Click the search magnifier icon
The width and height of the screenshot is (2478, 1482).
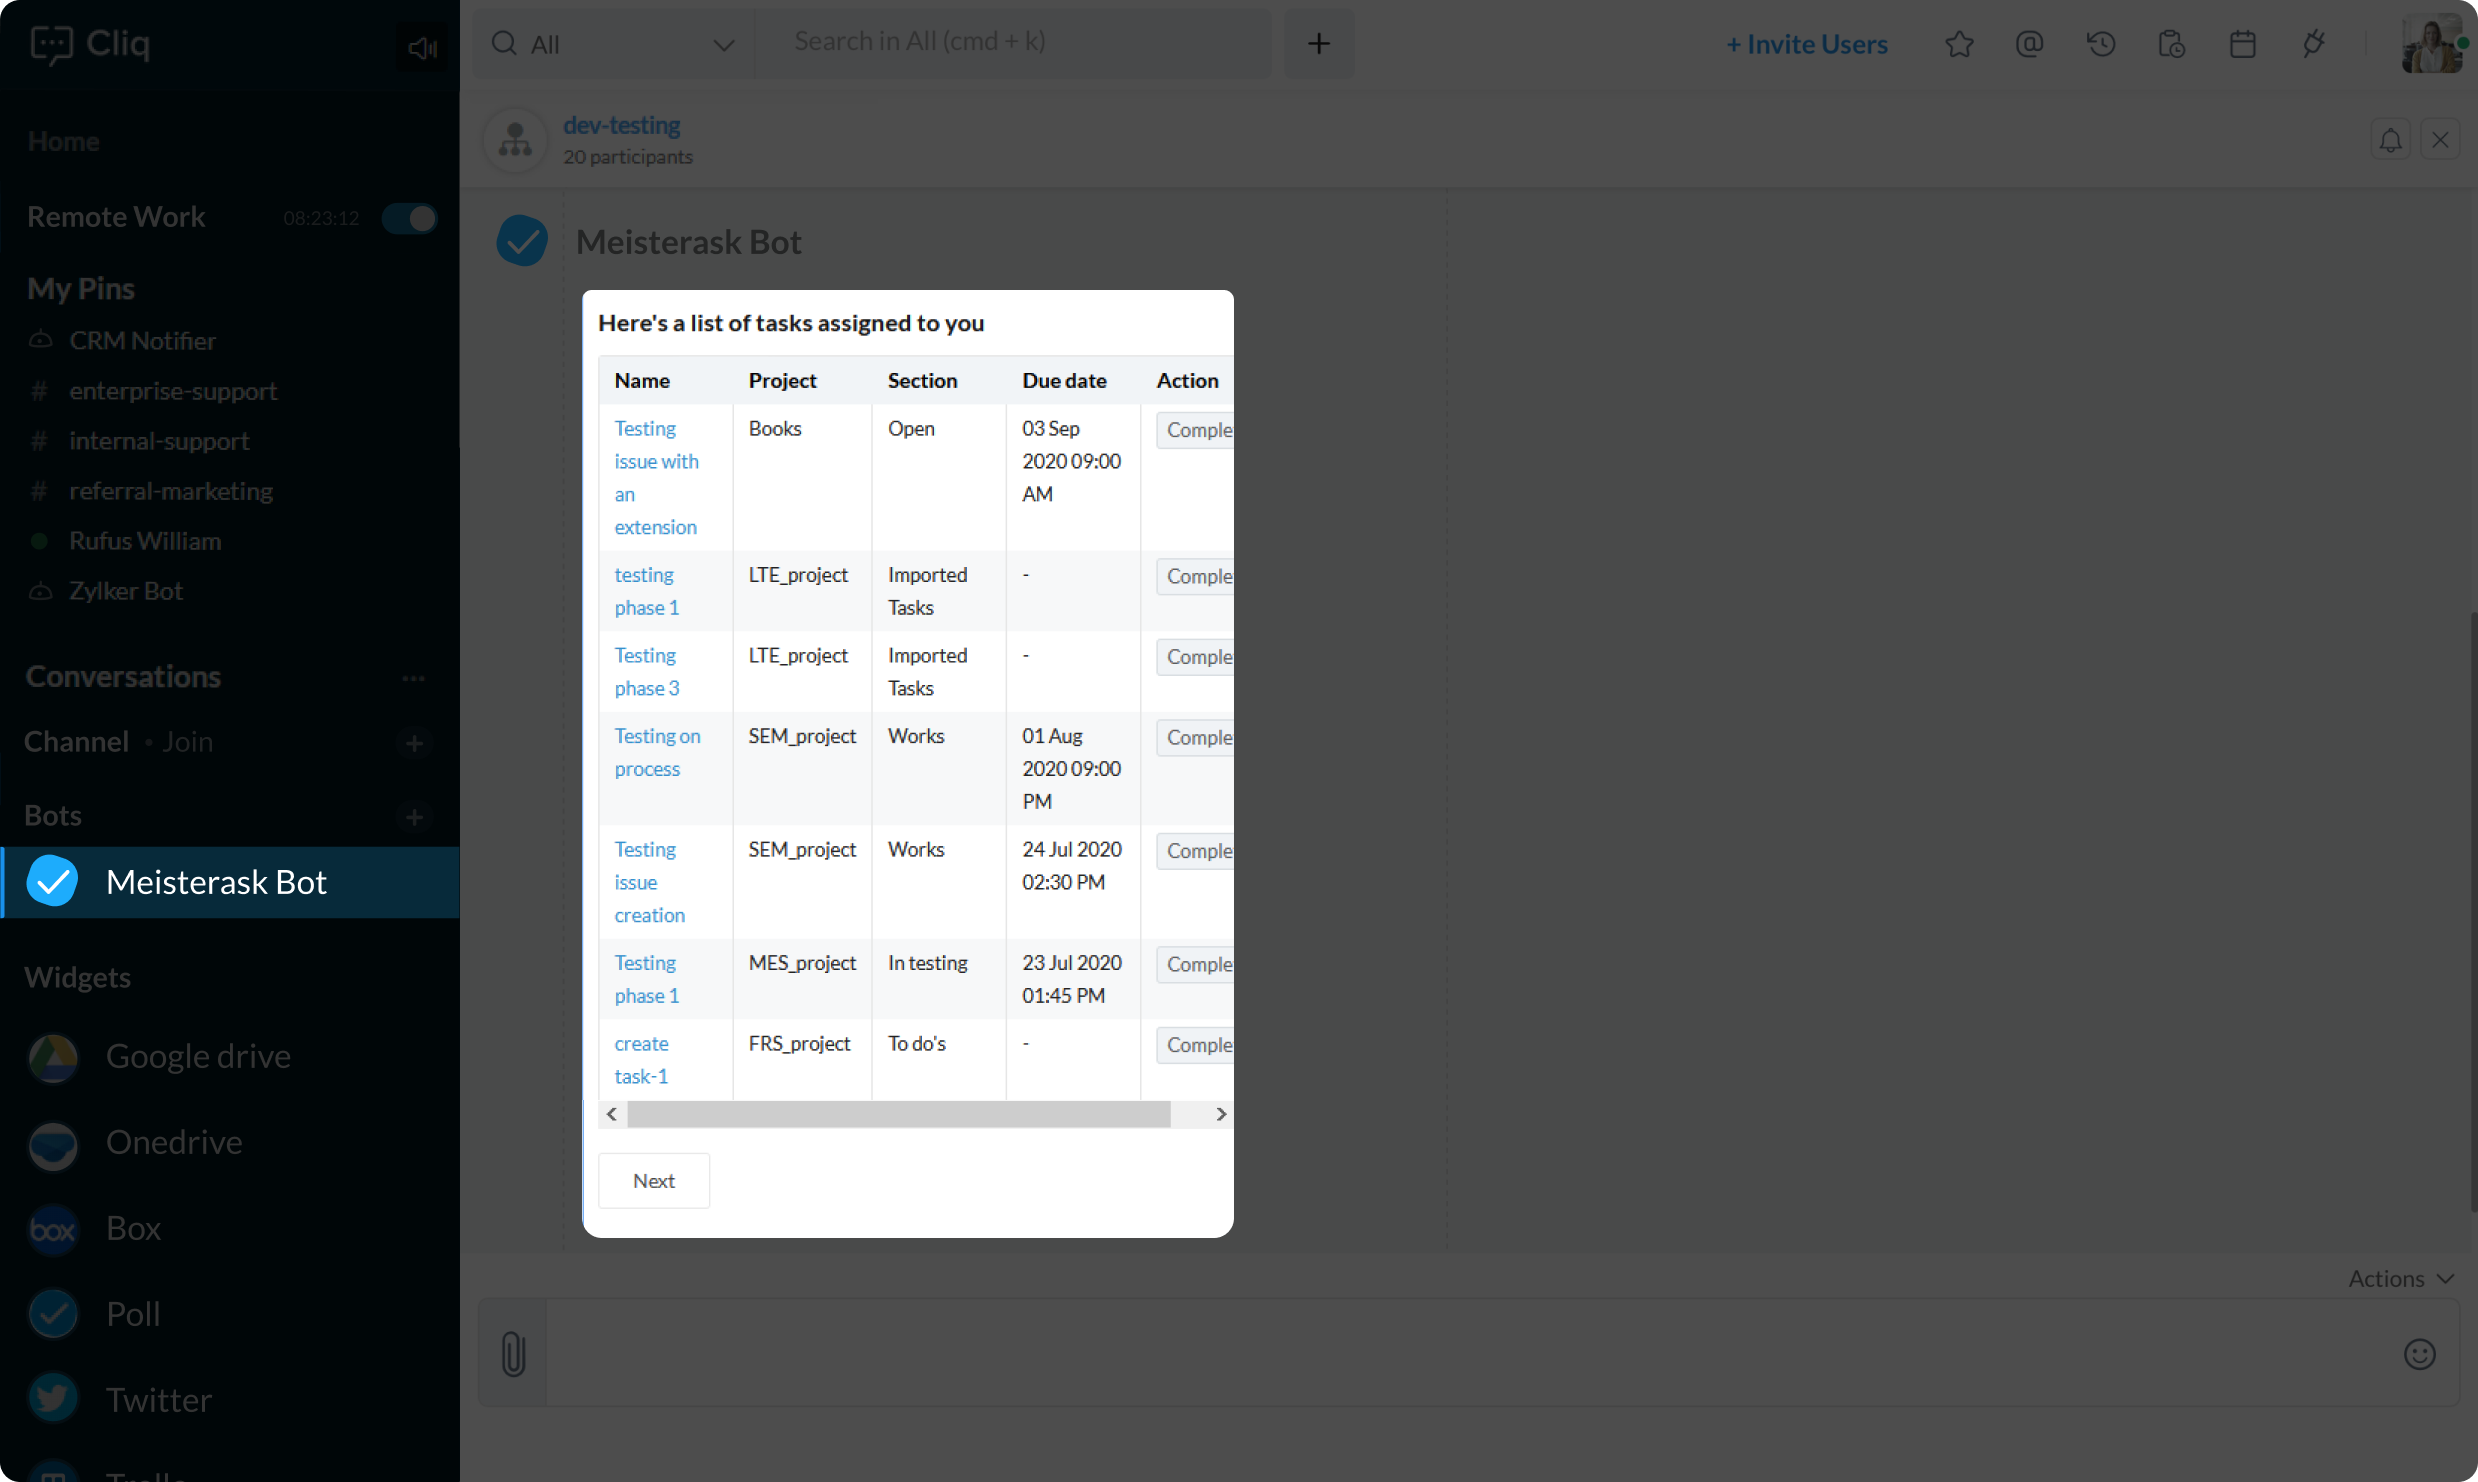[504, 43]
